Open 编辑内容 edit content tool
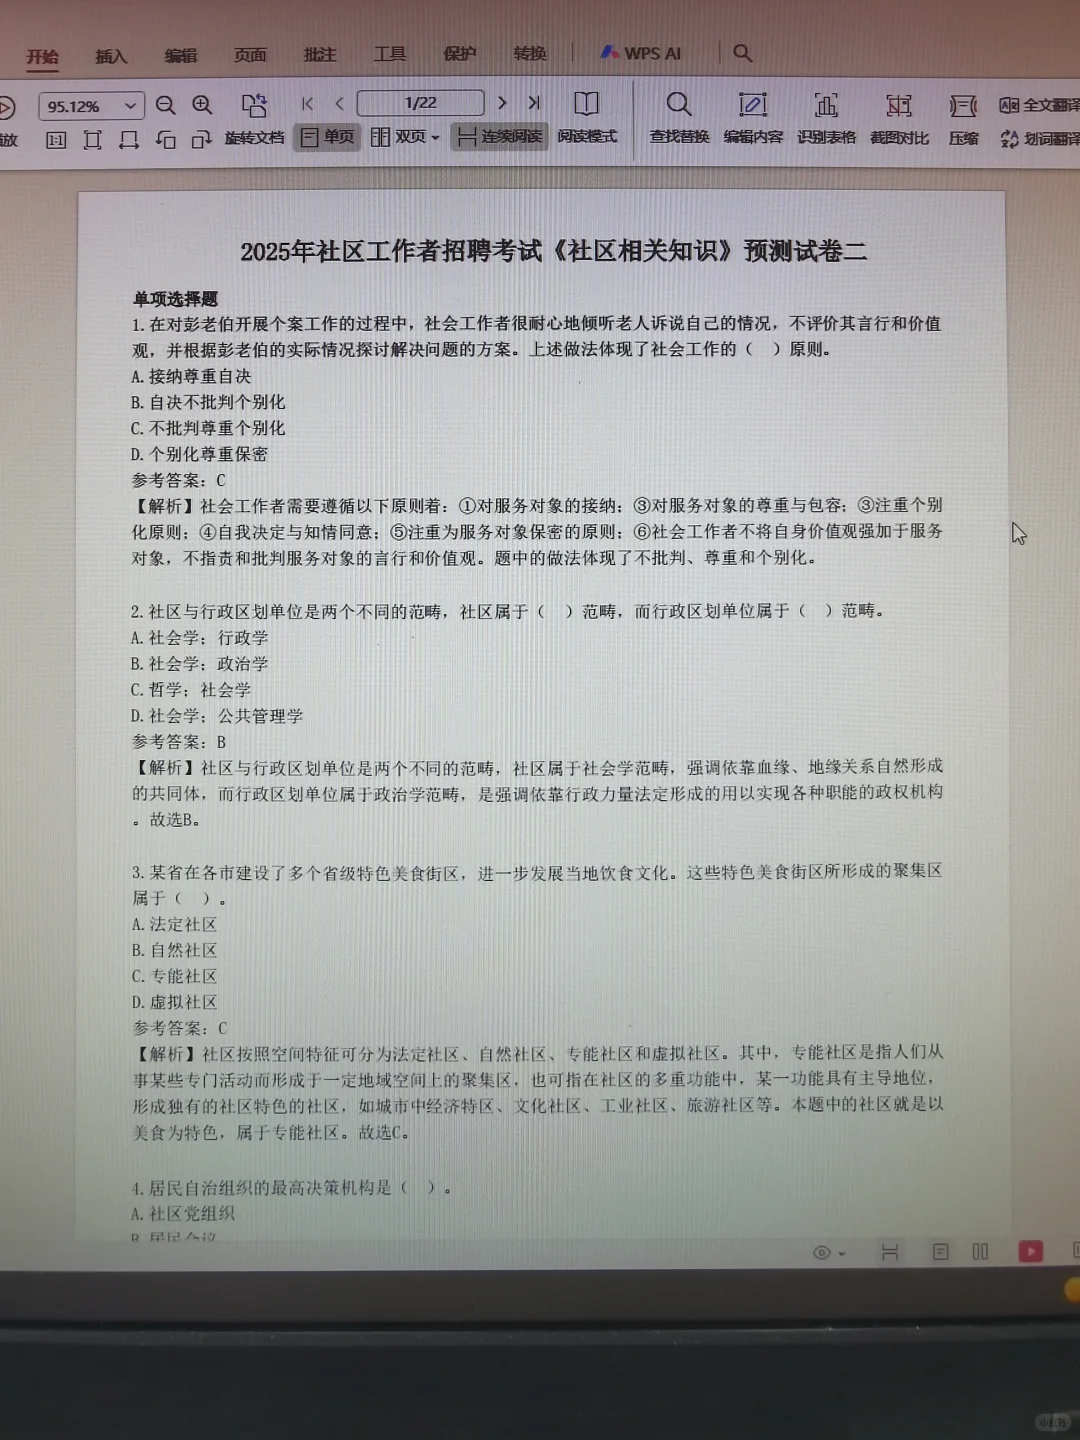 coord(753,118)
